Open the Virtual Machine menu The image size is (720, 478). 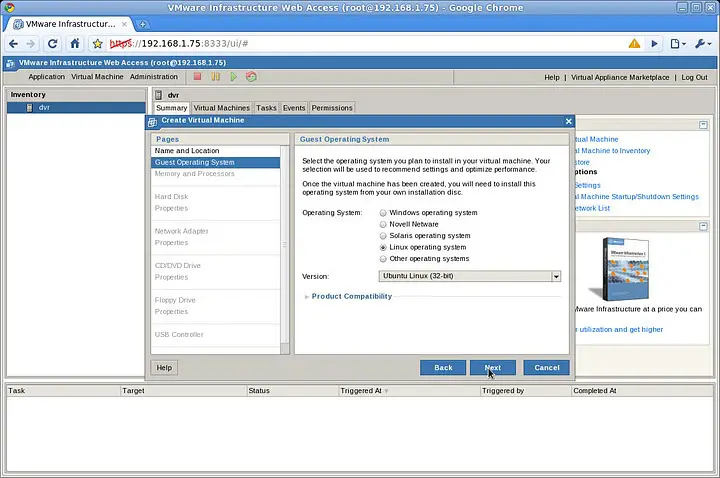(x=97, y=77)
